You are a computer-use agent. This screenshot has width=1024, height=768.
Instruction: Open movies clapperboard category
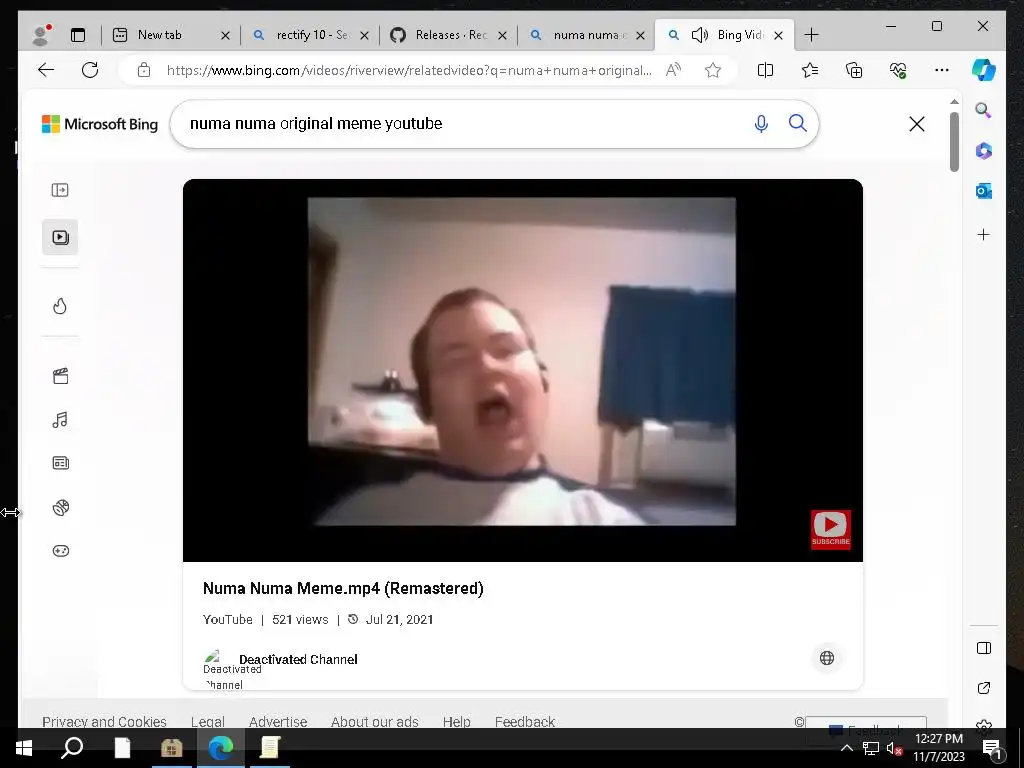pyautogui.click(x=60, y=376)
